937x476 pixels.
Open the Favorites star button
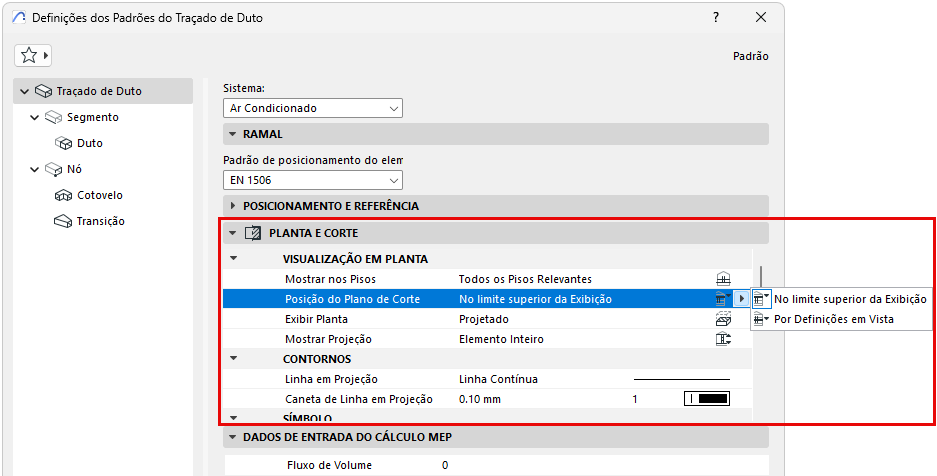[x=33, y=56]
